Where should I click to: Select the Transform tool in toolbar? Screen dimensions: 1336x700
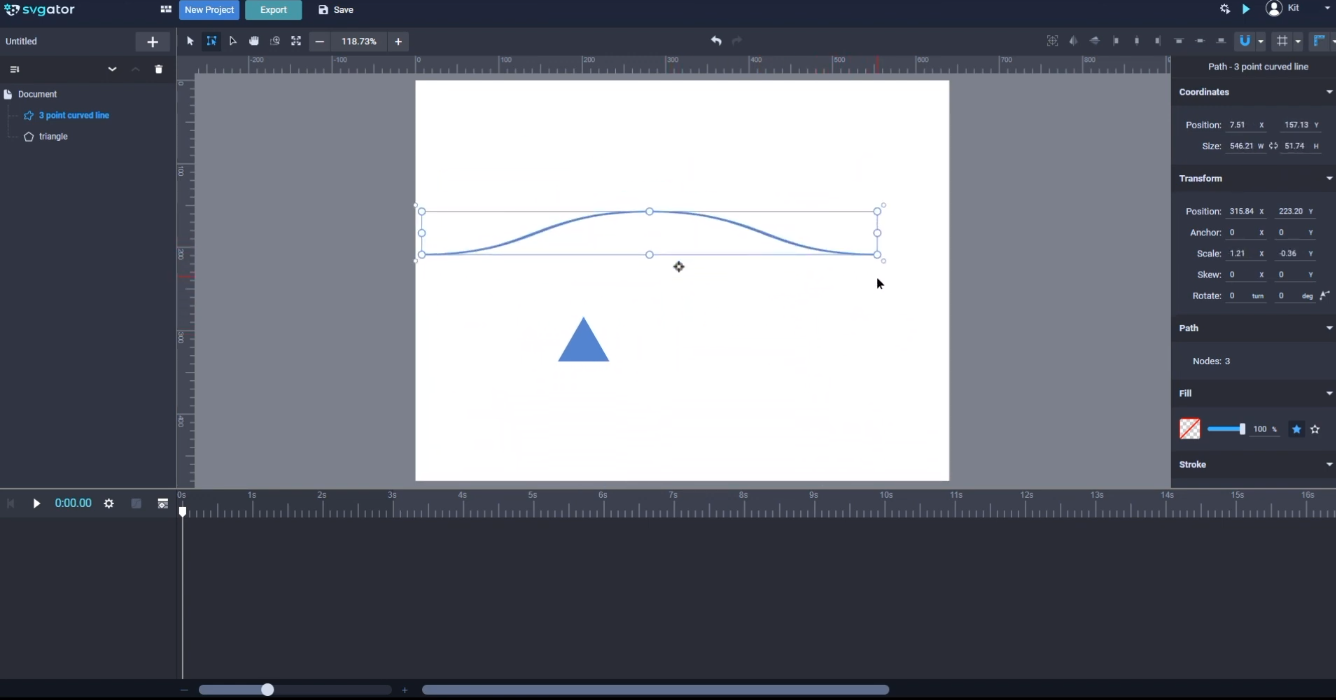211,41
